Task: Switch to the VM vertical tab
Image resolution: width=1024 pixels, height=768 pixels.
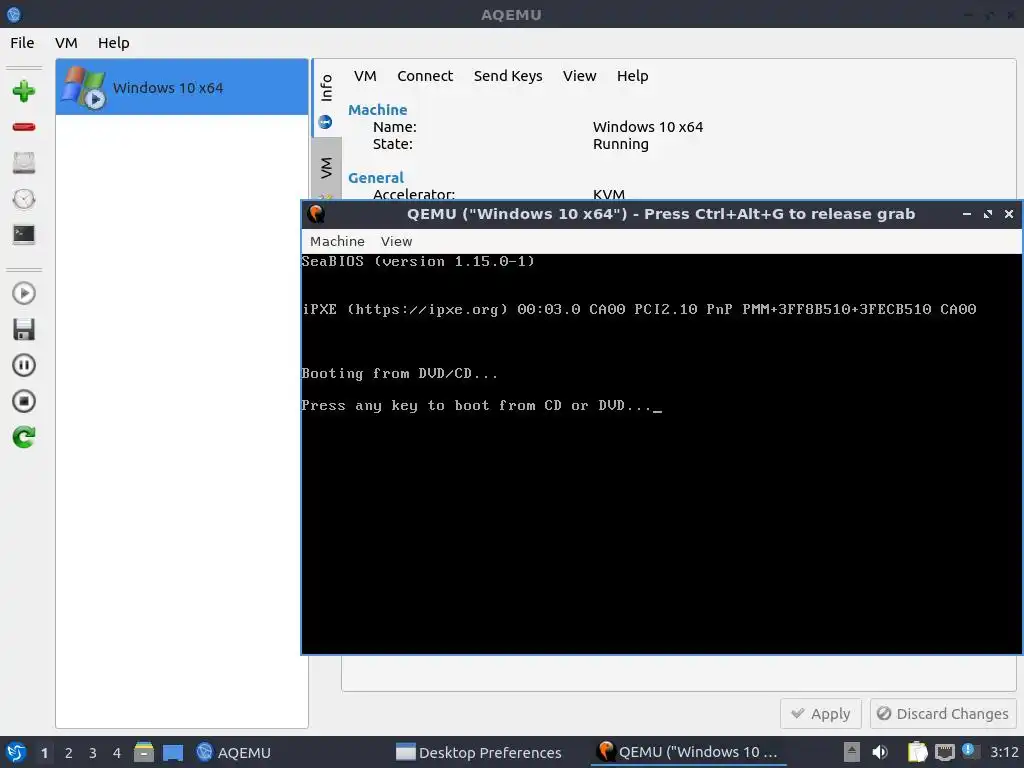Action: click(326, 168)
